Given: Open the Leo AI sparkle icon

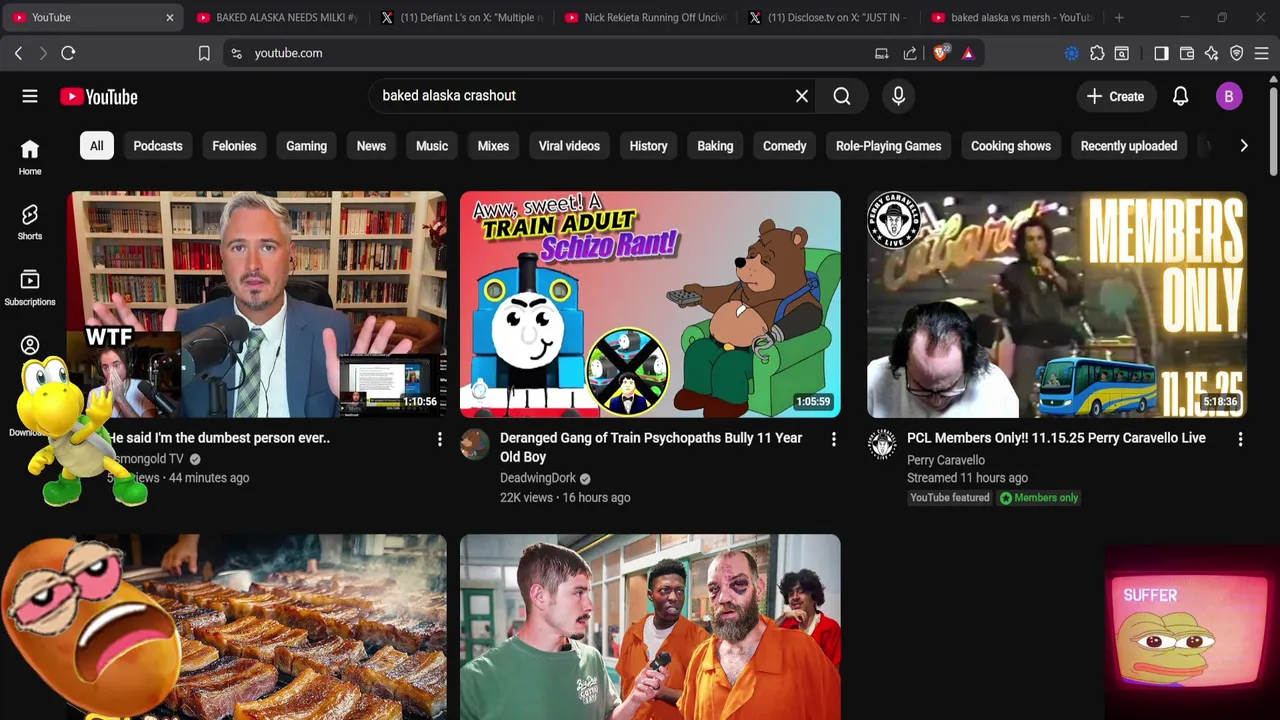Looking at the screenshot, I should [1212, 53].
